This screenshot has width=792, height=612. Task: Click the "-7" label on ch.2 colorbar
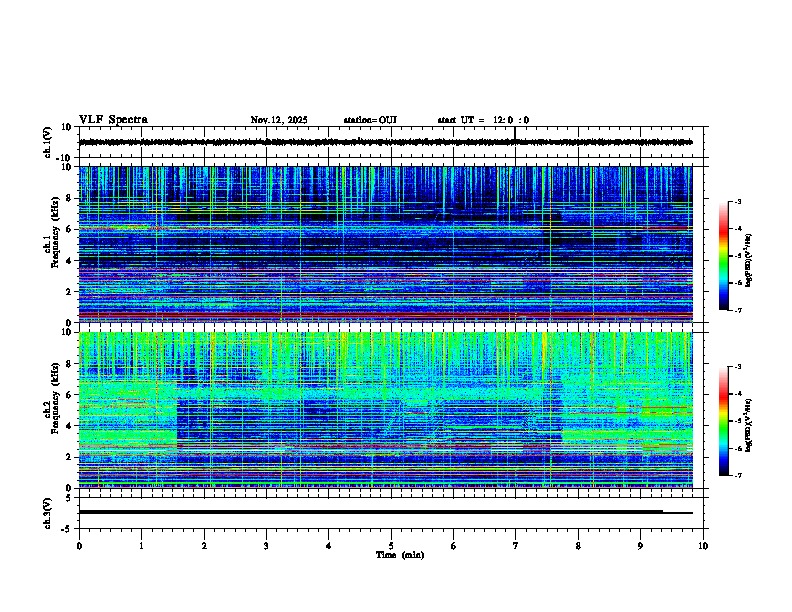[737, 475]
